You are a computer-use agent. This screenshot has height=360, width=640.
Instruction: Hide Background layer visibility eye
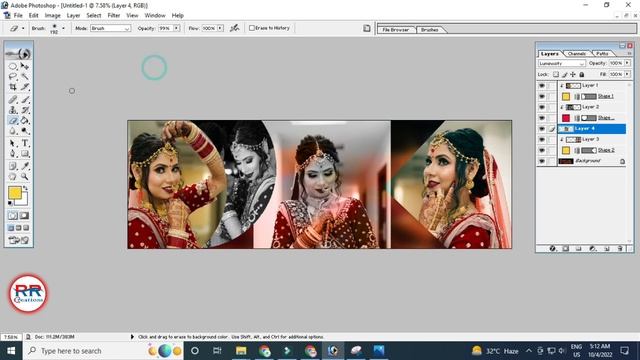542,161
